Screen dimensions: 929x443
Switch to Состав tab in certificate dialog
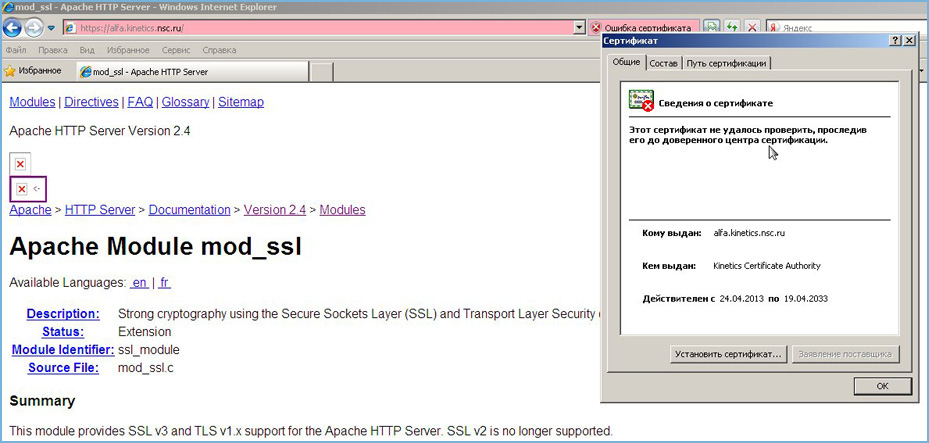click(x=663, y=63)
